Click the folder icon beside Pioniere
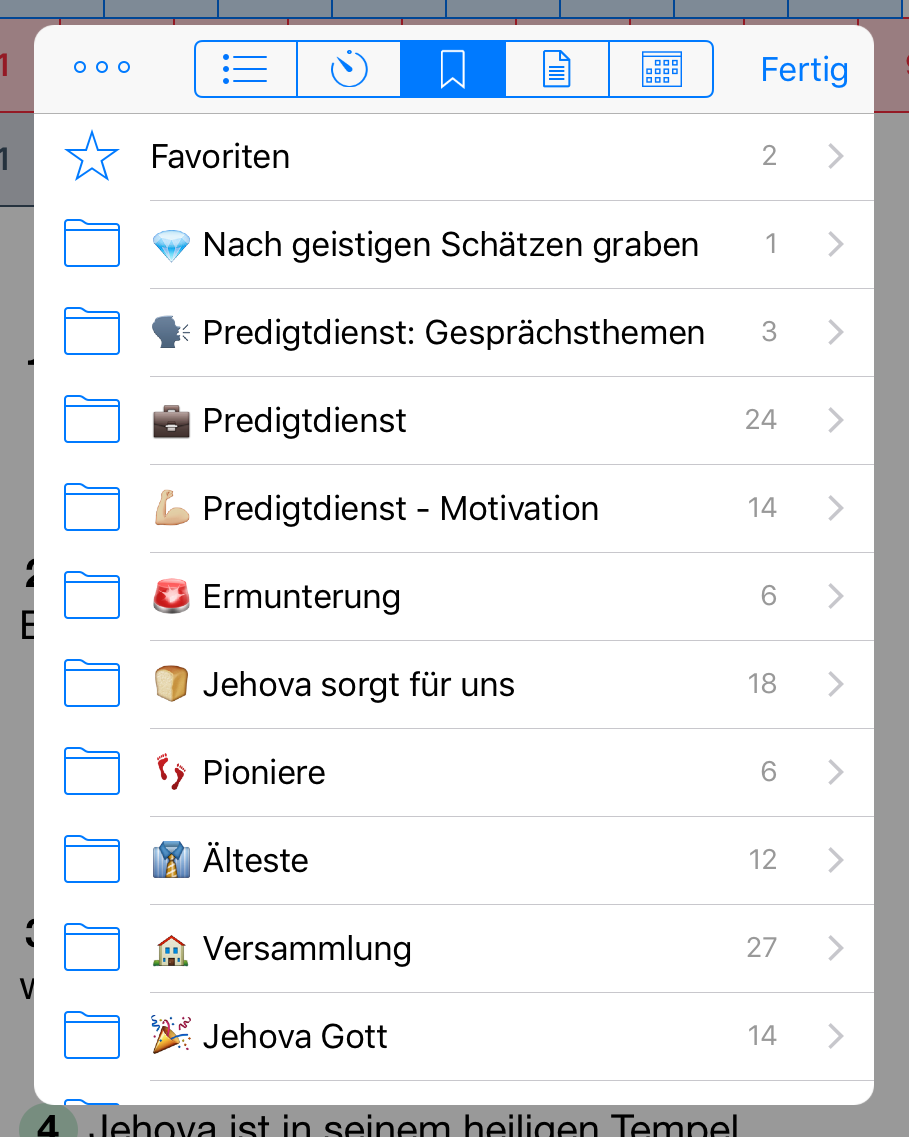The height and width of the screenshot is (1137, 909). click(92, 773)
